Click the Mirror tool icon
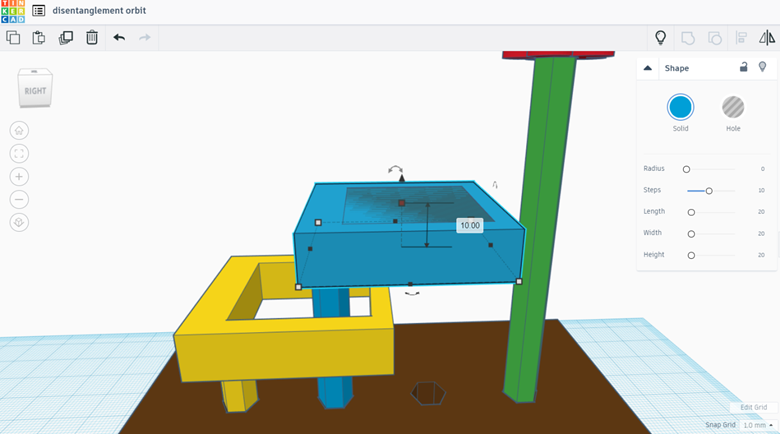Image resolution: width=780 pixels, height=434 pixels. point(767,38)
